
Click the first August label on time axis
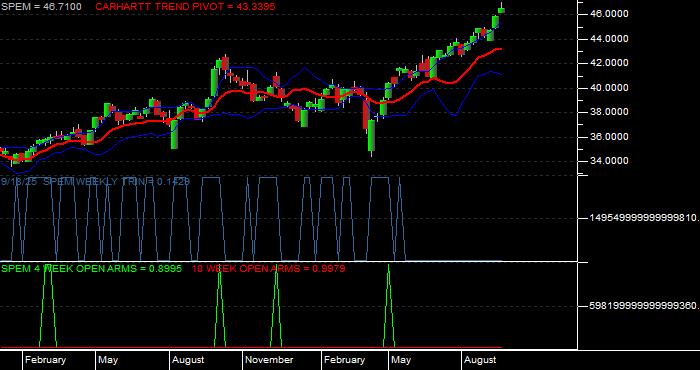point(188,360)
